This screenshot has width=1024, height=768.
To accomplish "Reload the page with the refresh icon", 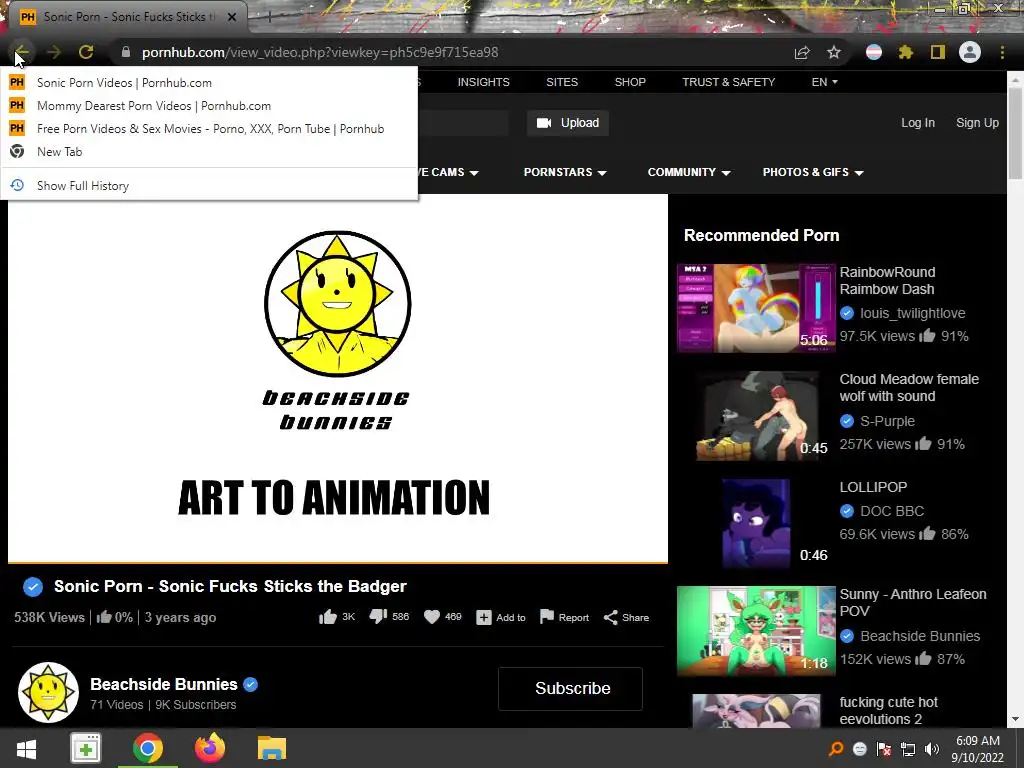I will [86, 52].
